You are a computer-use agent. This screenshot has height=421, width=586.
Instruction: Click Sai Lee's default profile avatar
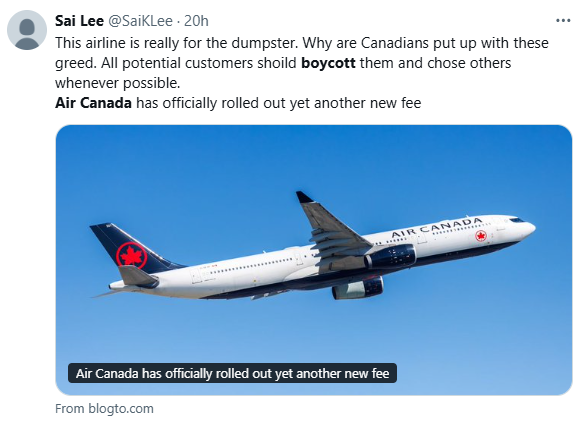click(x=27, y=30)
